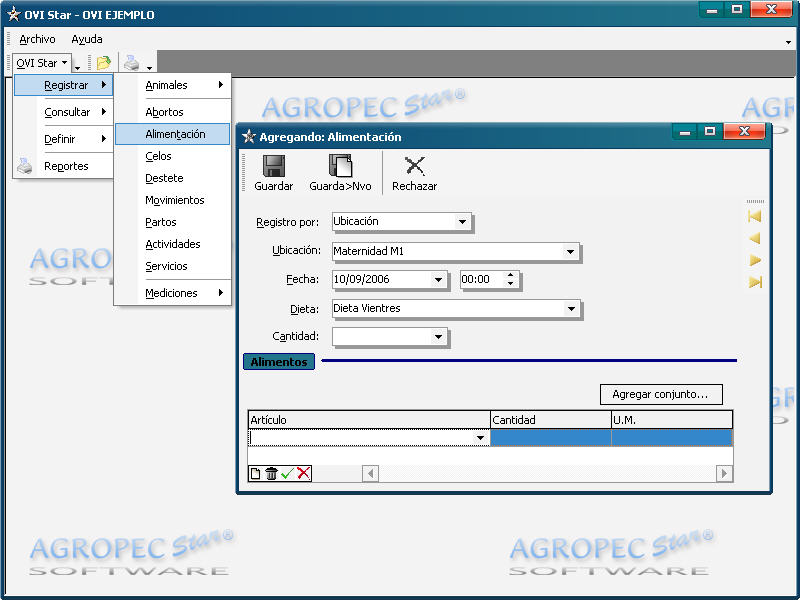The image size is (800, 600).
Task: Click the U.M. column header
Action: 672,420
